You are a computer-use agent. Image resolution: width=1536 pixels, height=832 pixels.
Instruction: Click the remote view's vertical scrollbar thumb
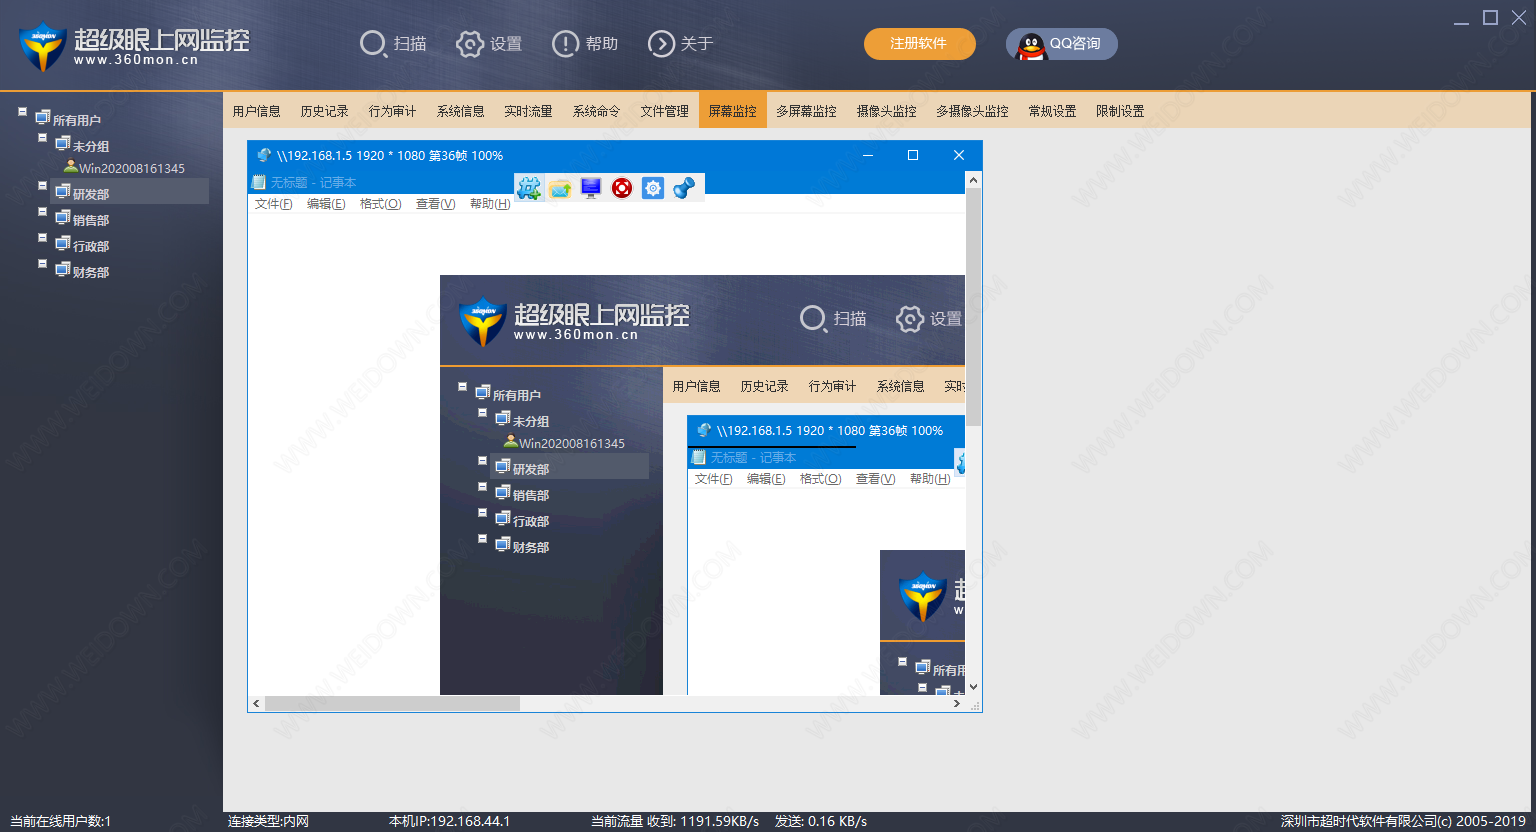coord(974,307)
